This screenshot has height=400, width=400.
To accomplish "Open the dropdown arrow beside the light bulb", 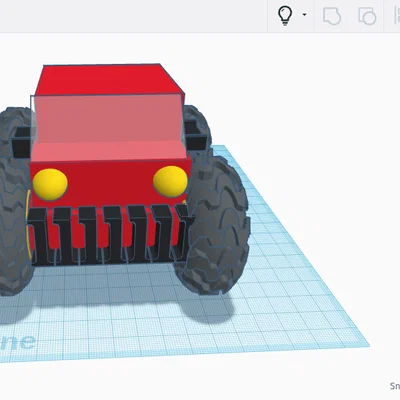I will coord(304,15).
